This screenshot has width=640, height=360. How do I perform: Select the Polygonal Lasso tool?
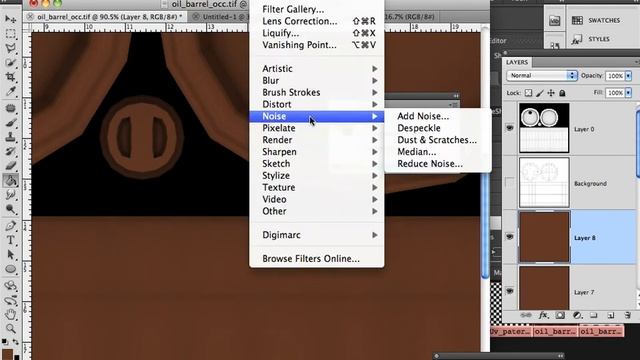(11, 48)
